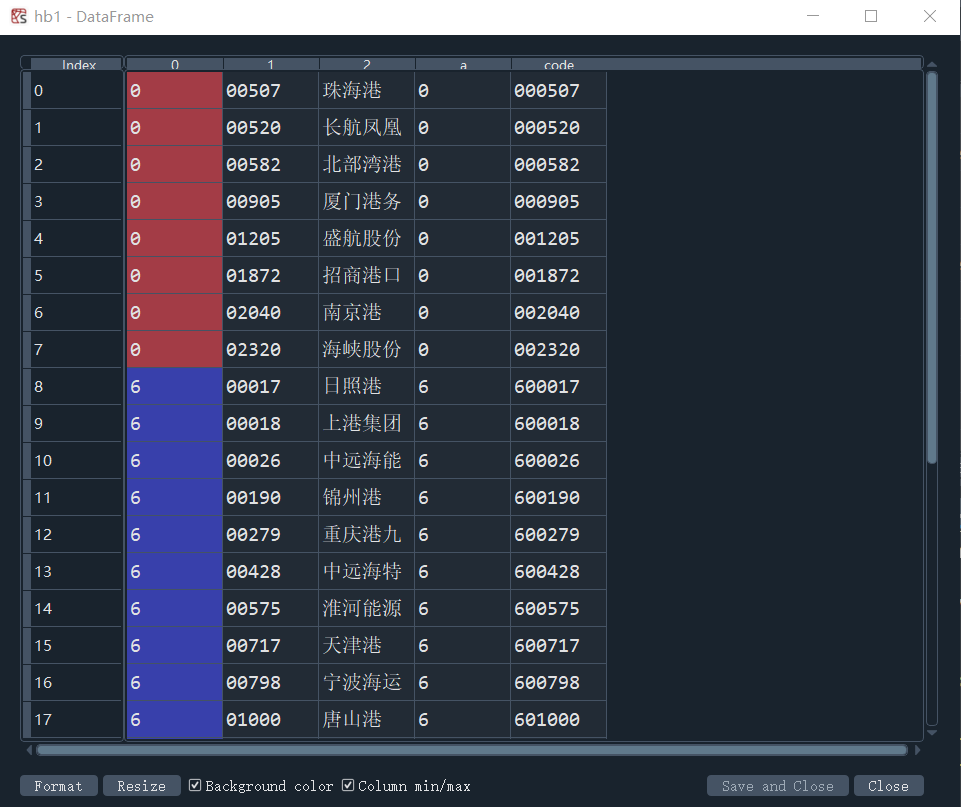Select cell with value 01872
961x807 pixels.
(x=271, y=276)
